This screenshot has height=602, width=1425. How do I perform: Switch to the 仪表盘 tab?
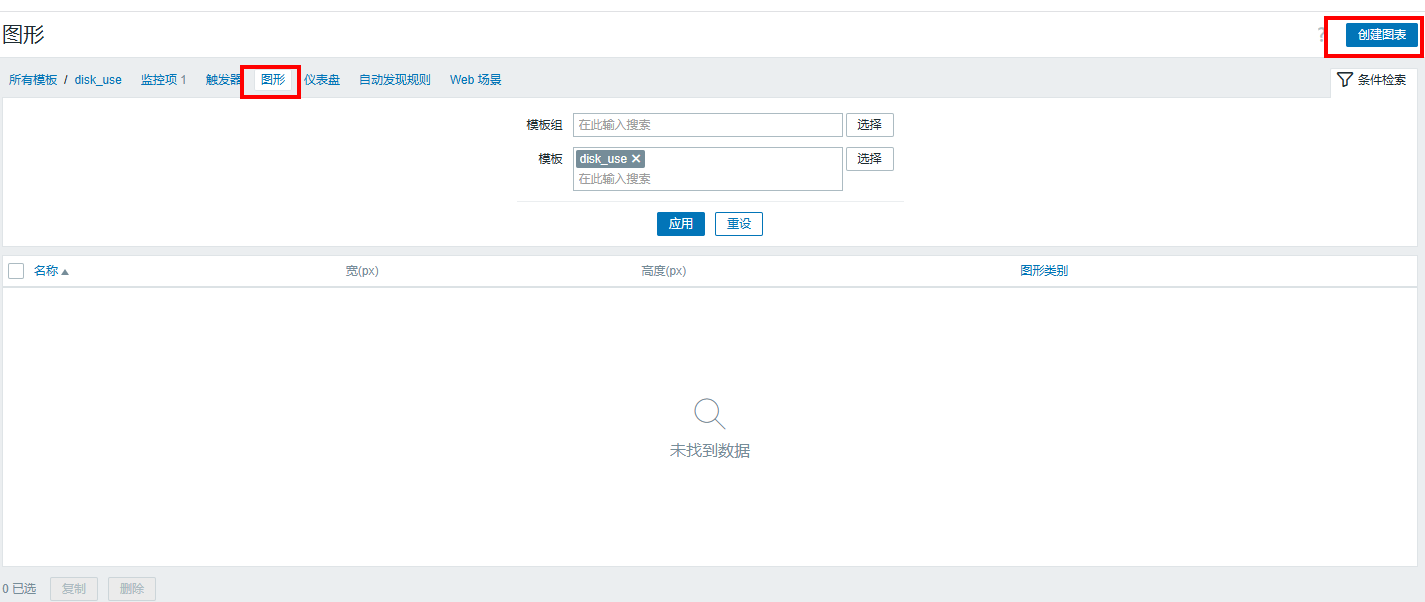(x=322, y=80)
